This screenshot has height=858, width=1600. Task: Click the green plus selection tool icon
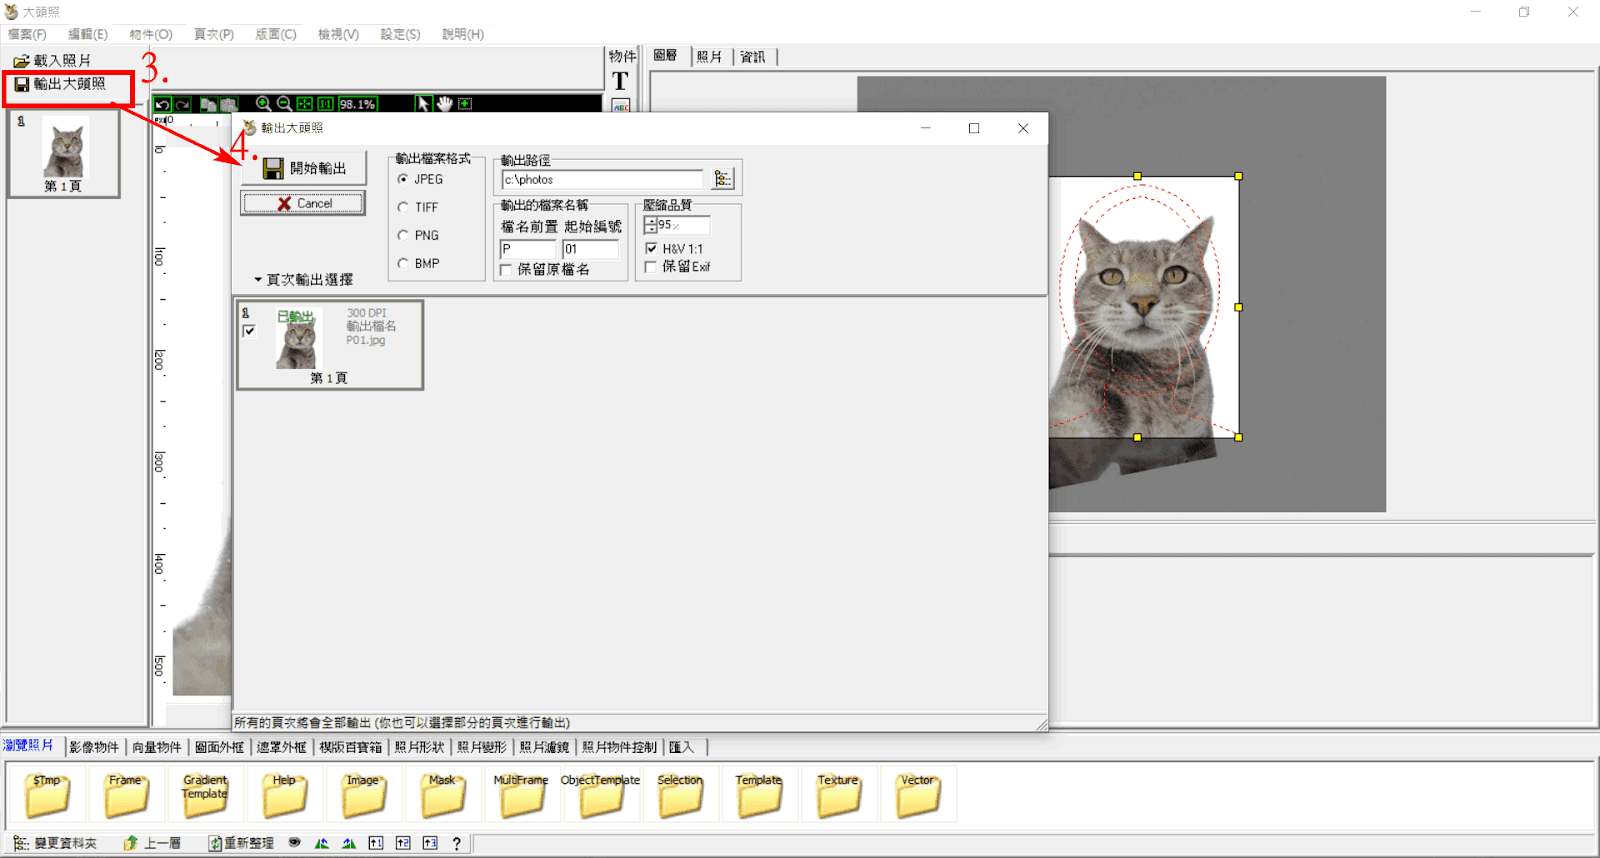(x=465, y=104)
